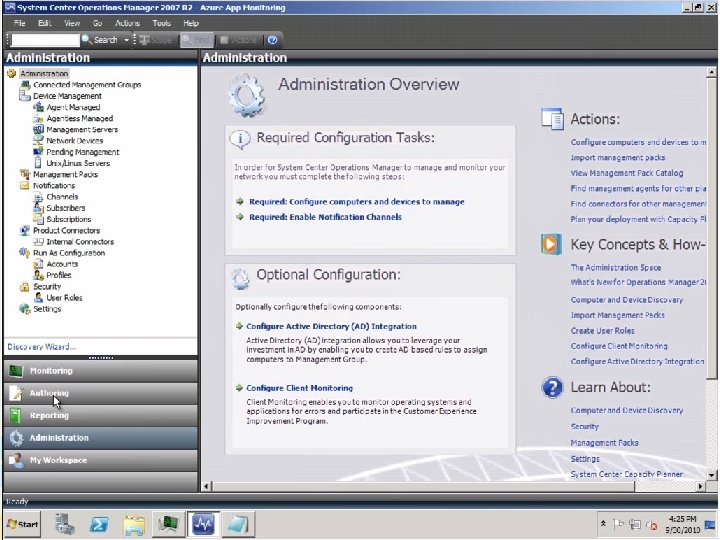Click the clock in the system tray

point(684,524)
